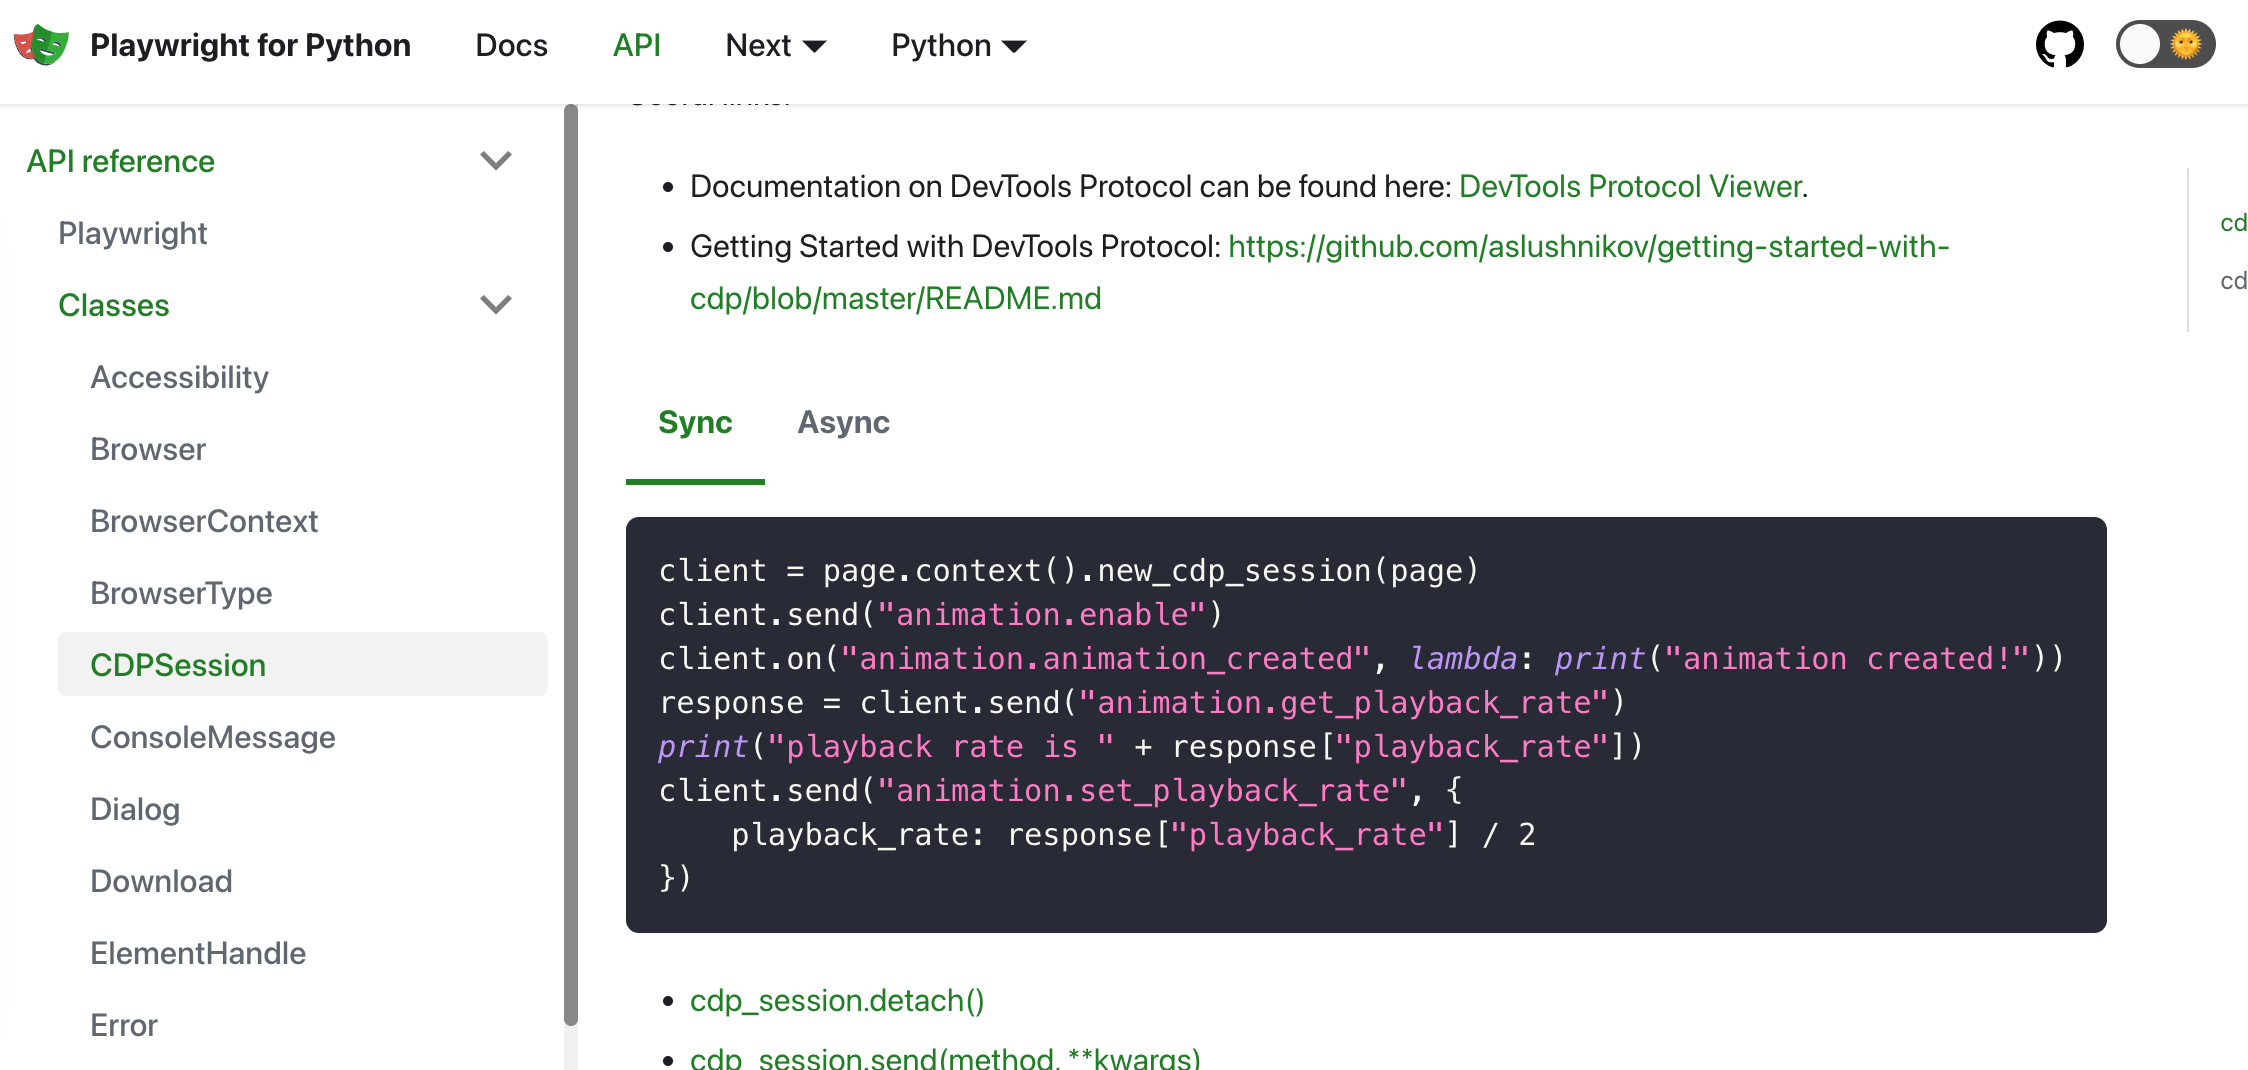This screenshot has height=1070, width=2248.
Task: Open the Python language dropdown
Action: pos(957,45)
